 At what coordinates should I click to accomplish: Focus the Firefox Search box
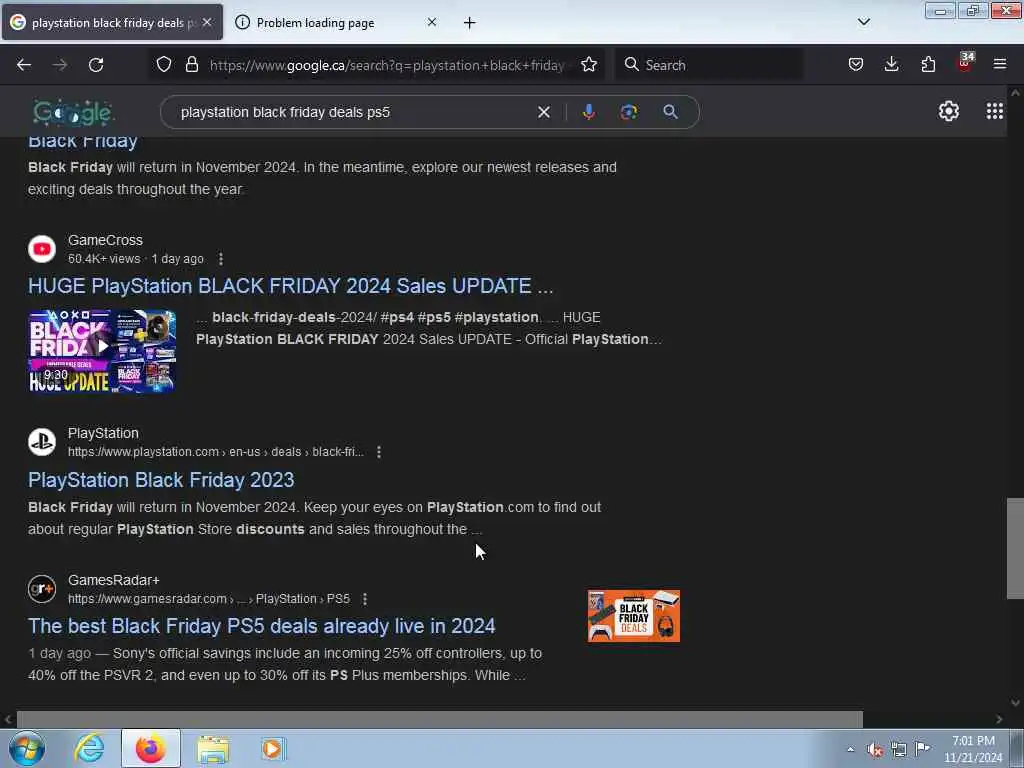[x=709, y=65]
